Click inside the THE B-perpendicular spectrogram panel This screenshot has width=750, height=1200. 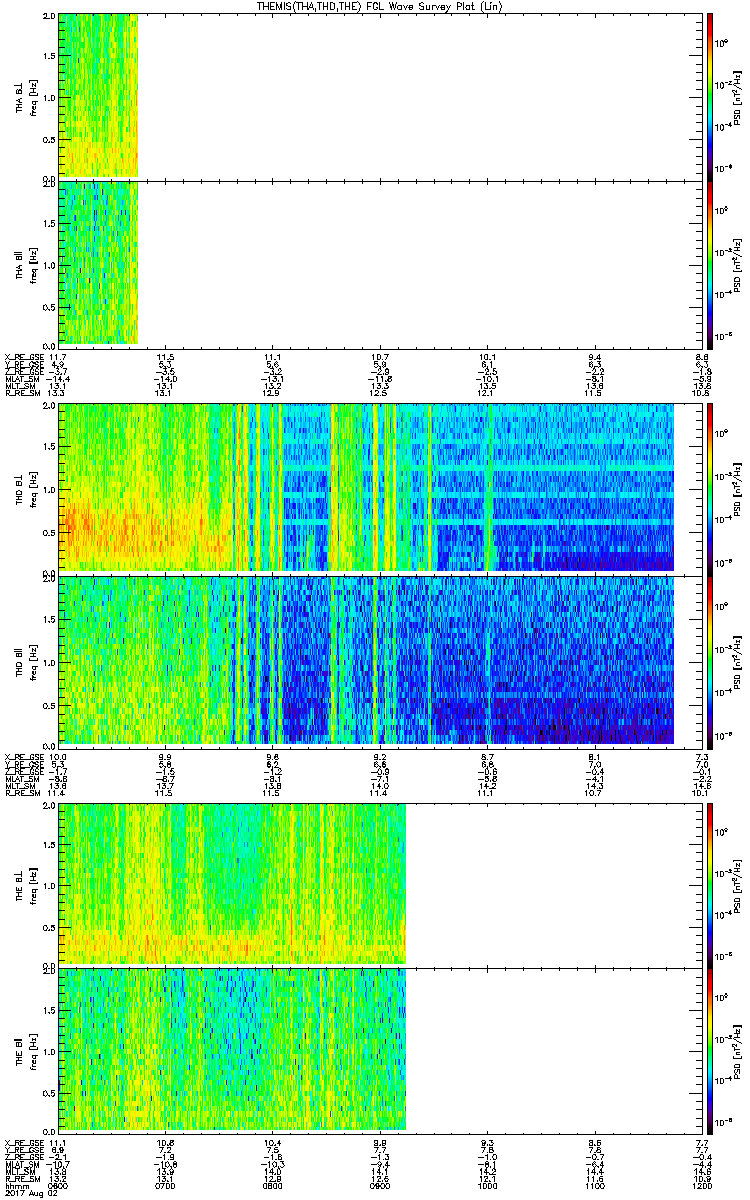380,883
